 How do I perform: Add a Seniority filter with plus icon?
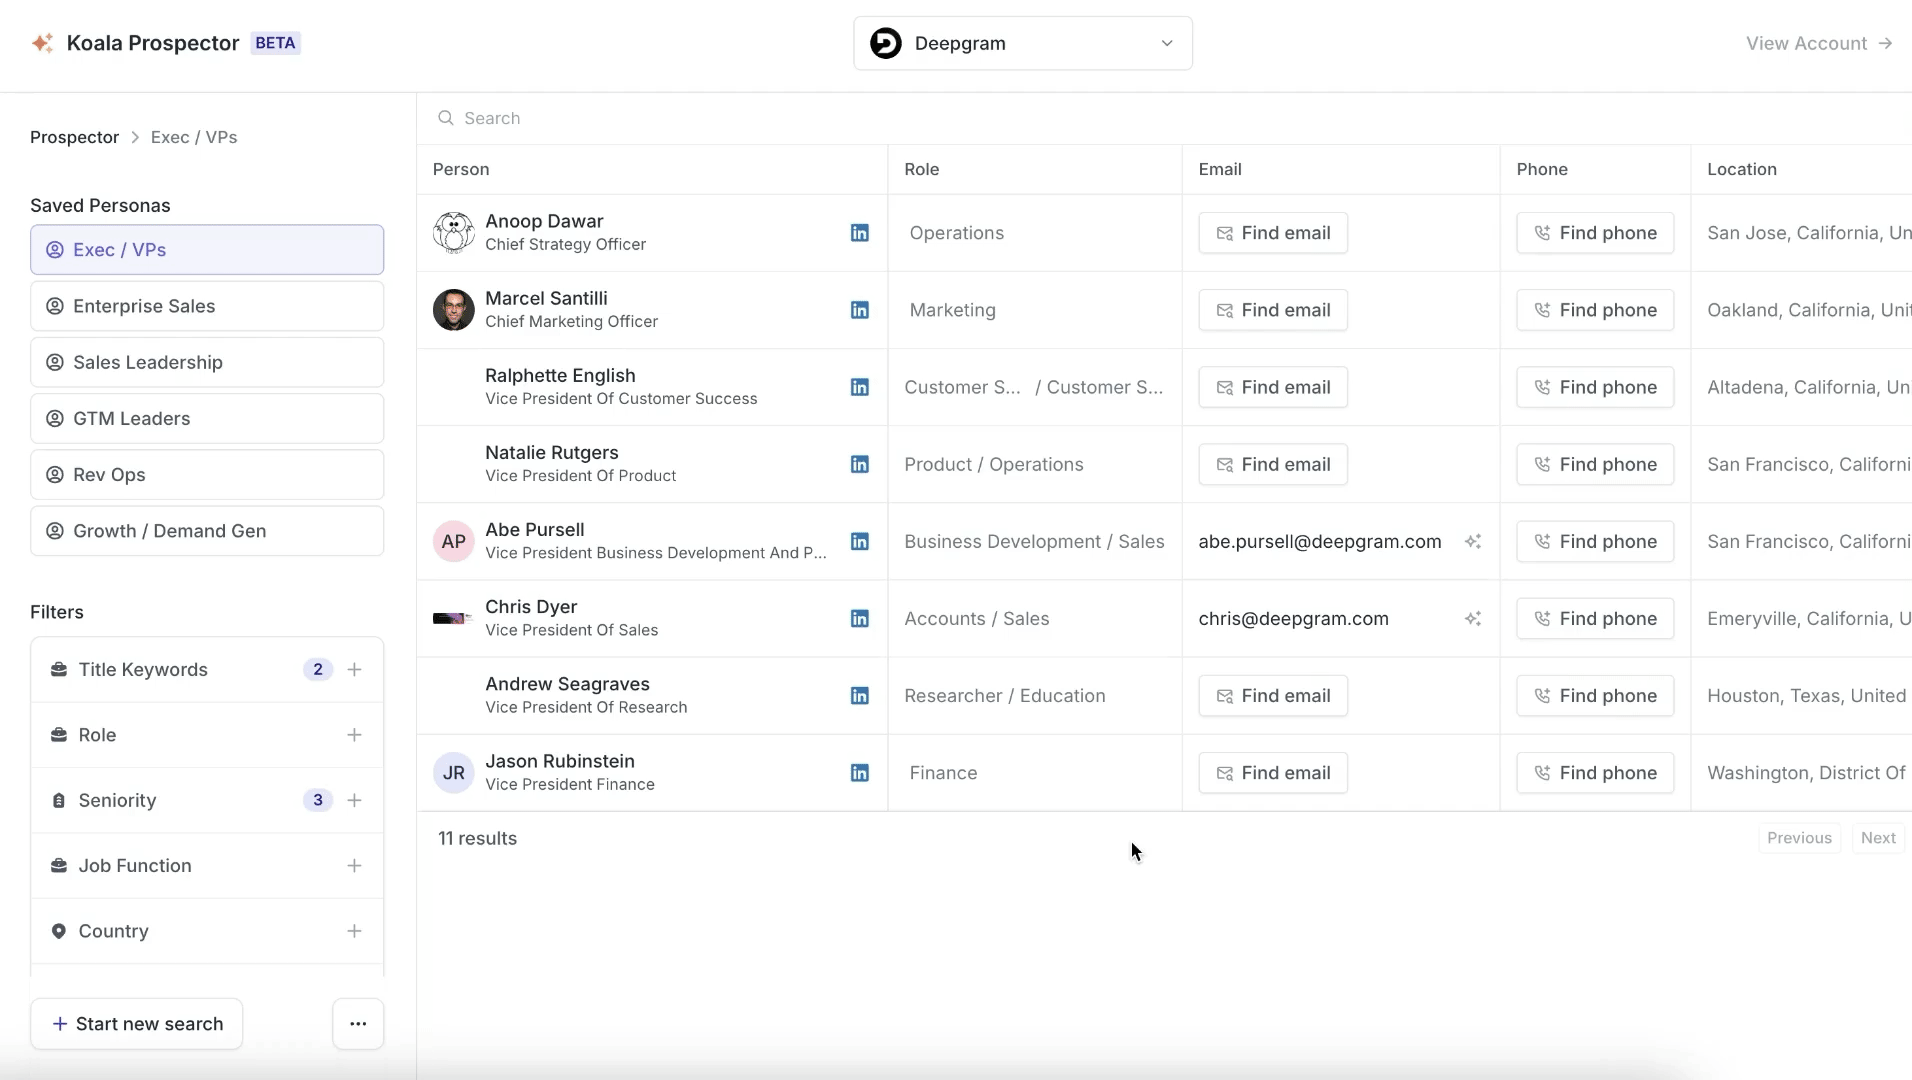point(354,800)
